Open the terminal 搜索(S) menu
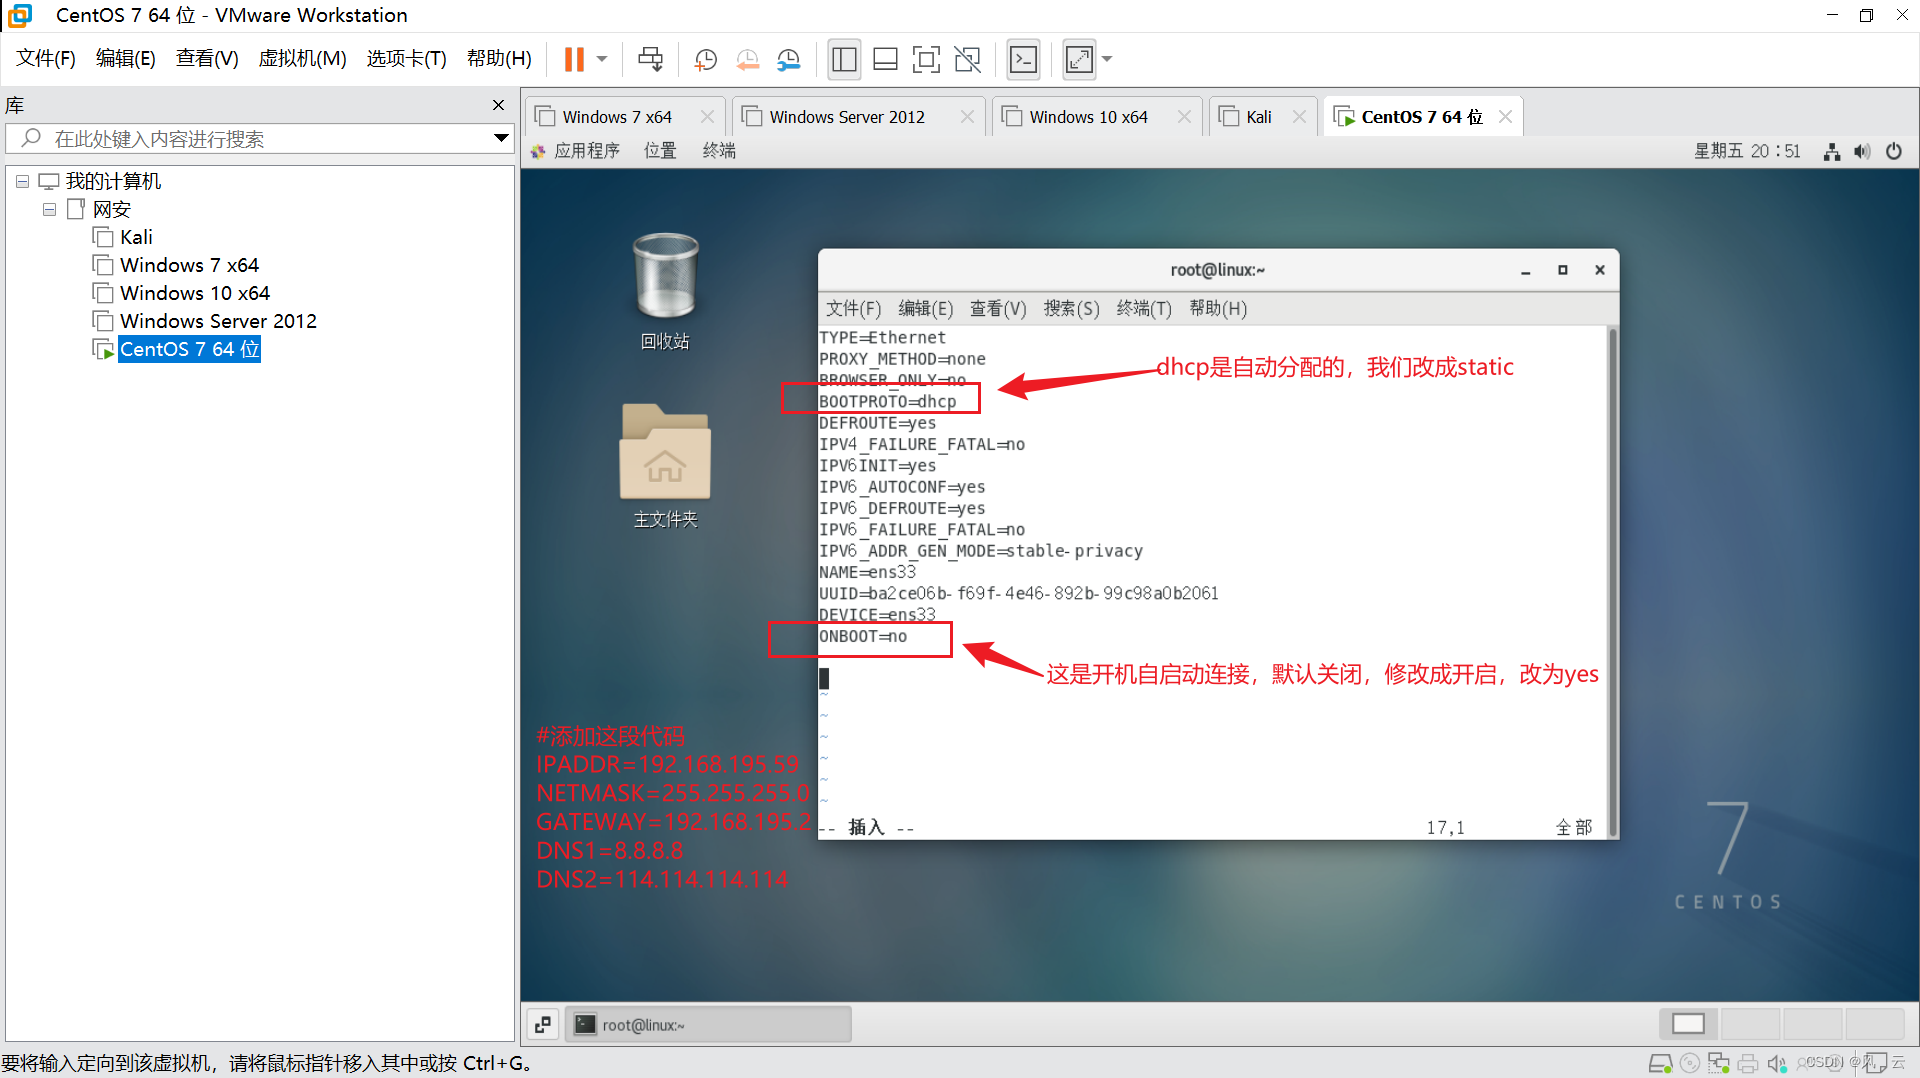Image resolution: width=1920 pixels, height=1078 pixels. click(x=1071, y=308)
